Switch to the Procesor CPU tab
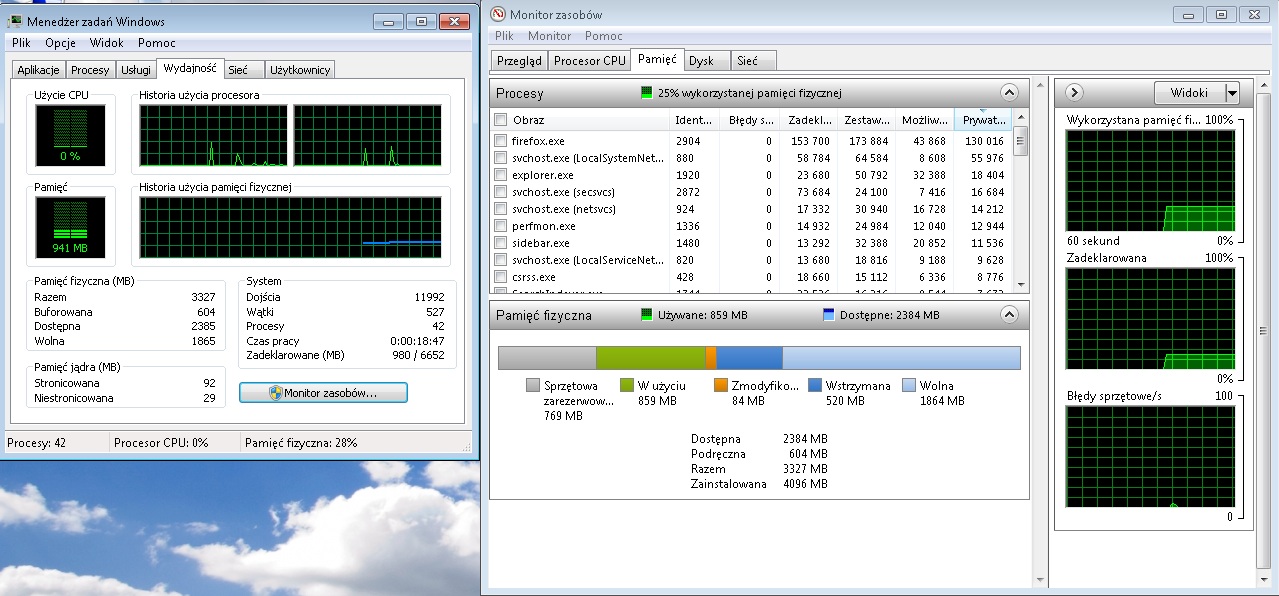The width and height of the screenshot is (1279, 596). click(589, 61)
